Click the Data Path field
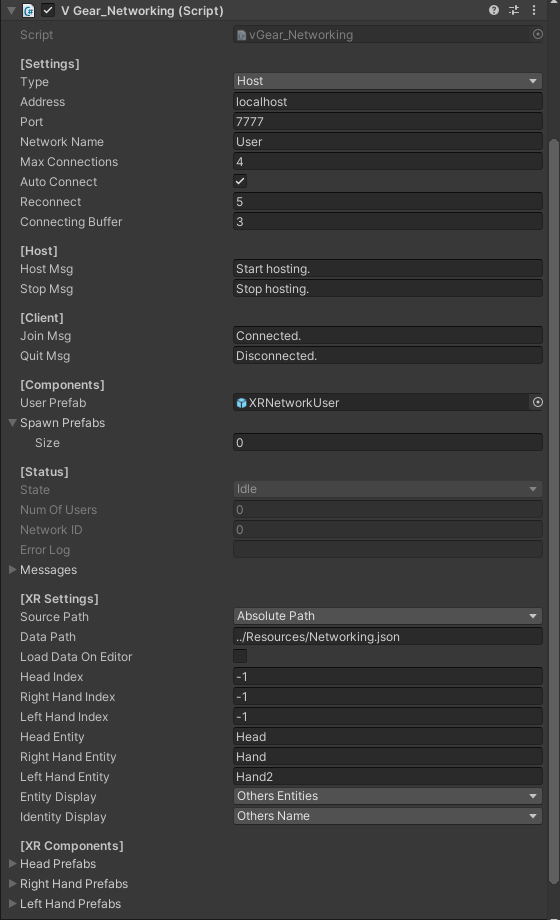The width and height of the screenshot is (560, 920). pyautogui.click(x=387, y=637)
